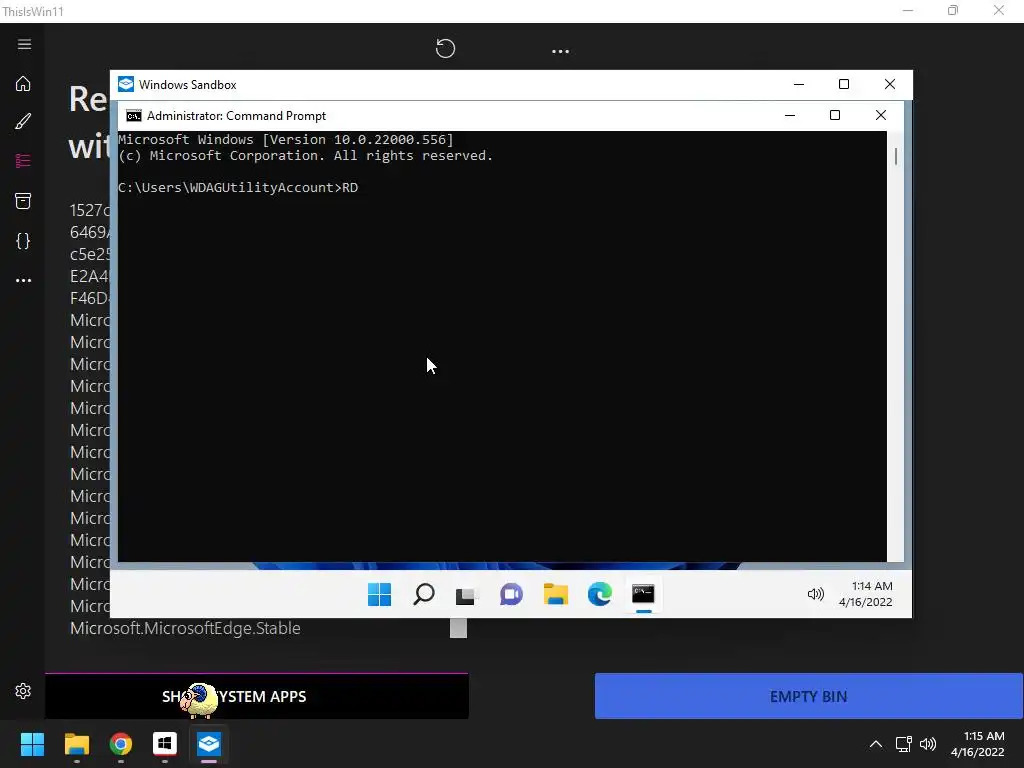Click the Sandbox volume speaker icon
This screenshot has width=1024, height=768.
(816, 594)
